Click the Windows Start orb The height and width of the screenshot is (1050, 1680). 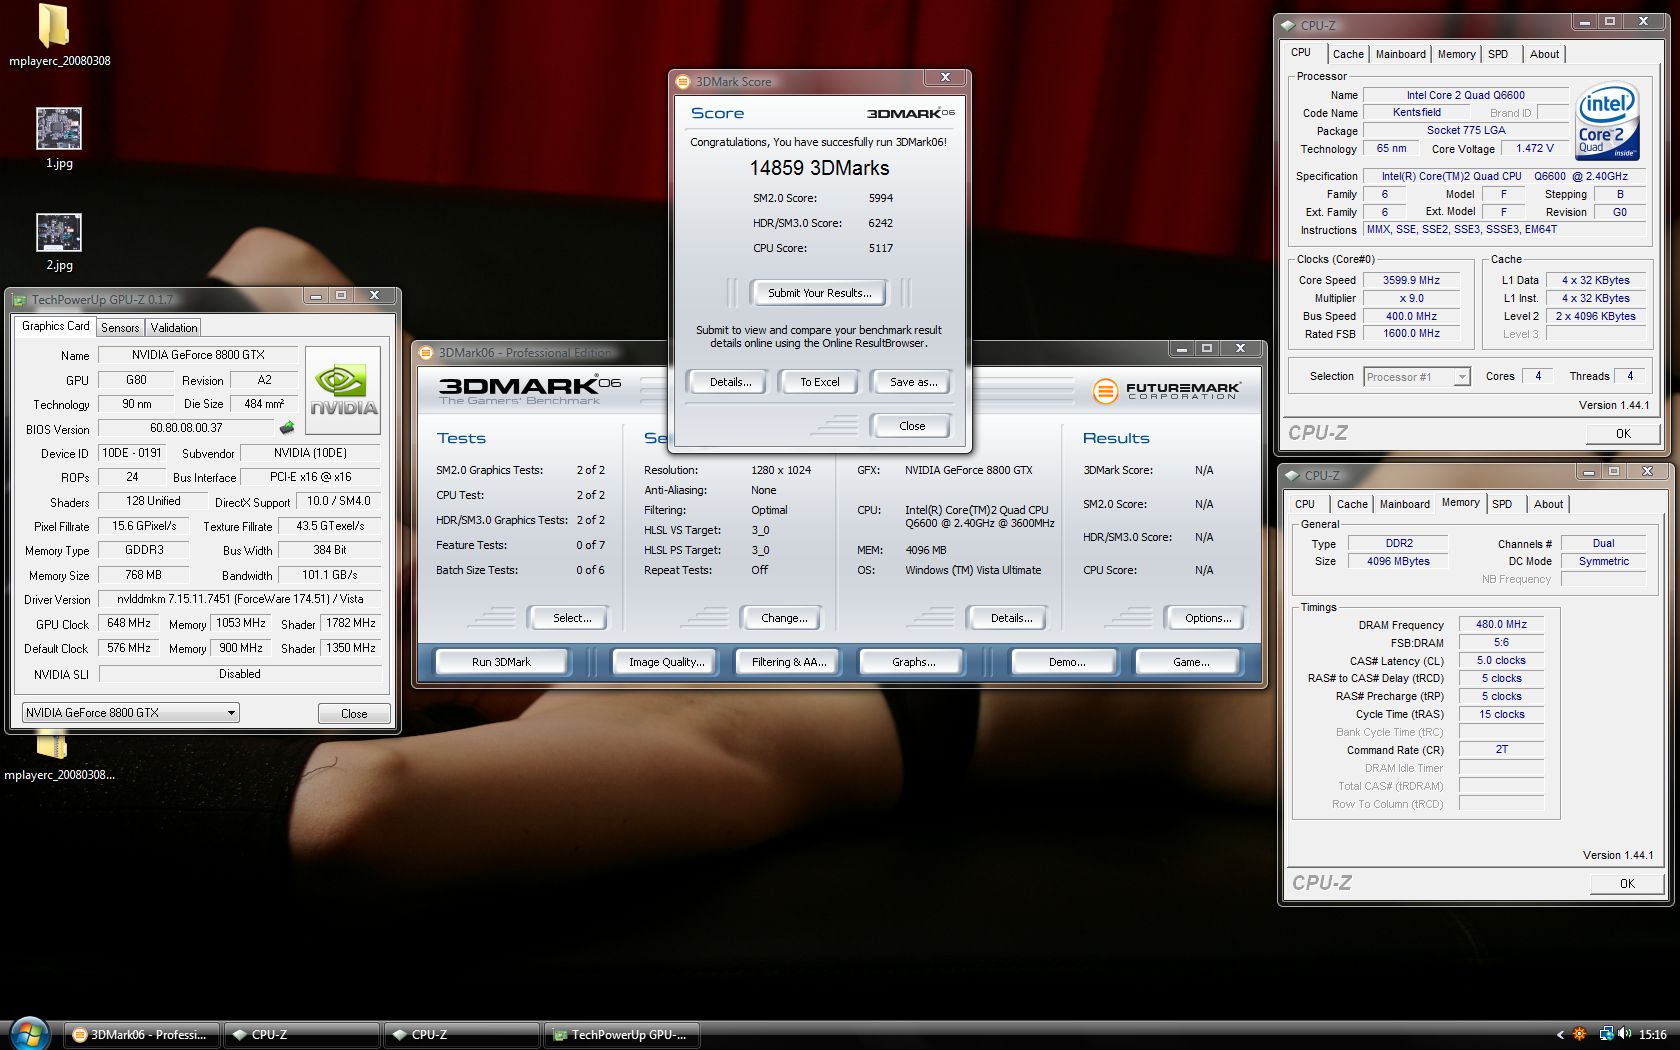click(29, 1034)
